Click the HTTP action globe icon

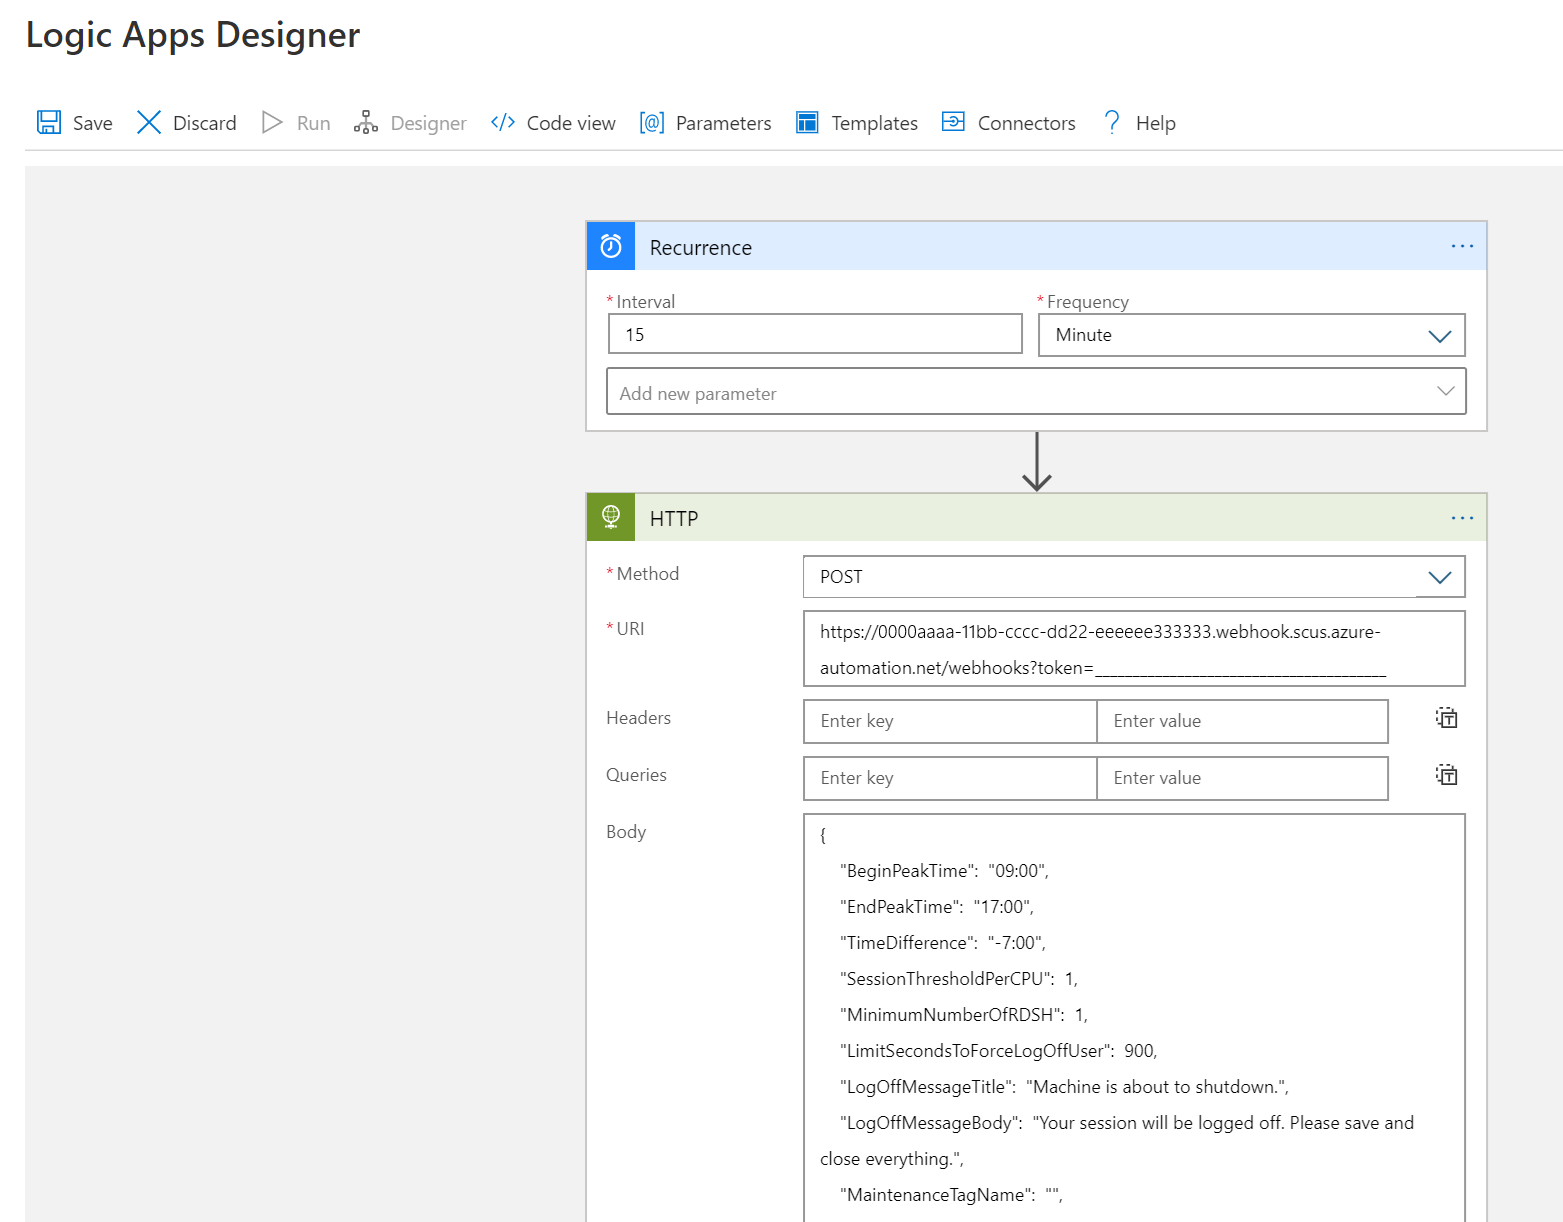(610, 517)
